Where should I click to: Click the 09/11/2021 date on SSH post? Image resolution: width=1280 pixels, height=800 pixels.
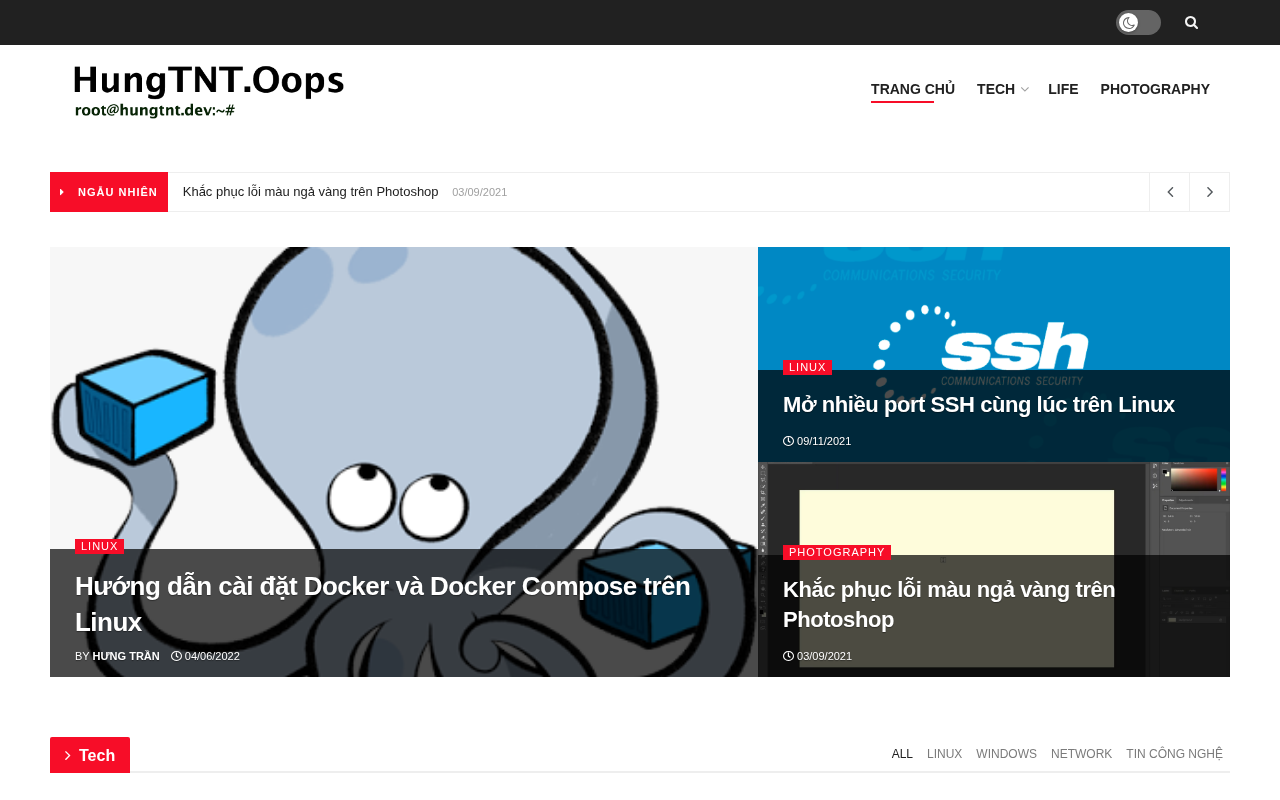coord(817,441)
